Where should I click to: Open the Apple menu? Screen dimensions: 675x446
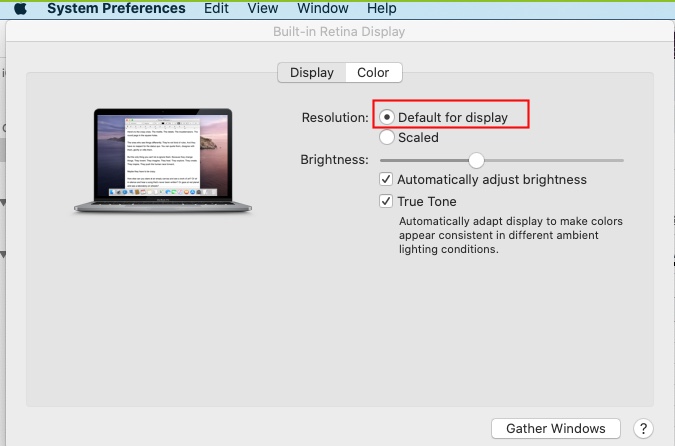[20, 9]
